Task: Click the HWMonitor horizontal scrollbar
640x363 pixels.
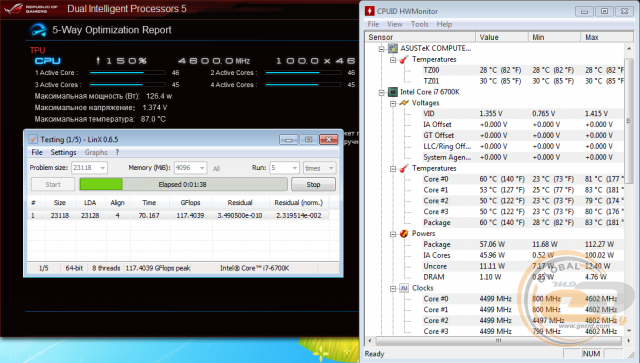Action: (498, 341)
